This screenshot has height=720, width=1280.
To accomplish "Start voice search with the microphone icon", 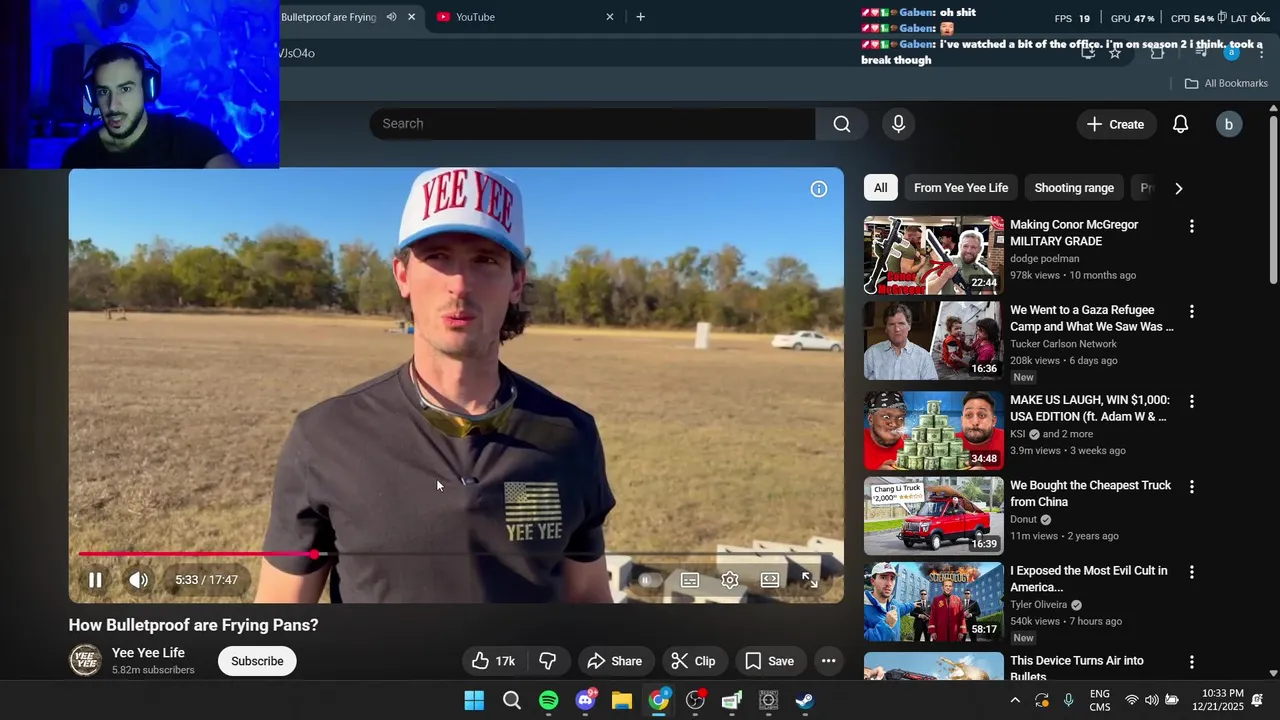I will pos(898,124).
